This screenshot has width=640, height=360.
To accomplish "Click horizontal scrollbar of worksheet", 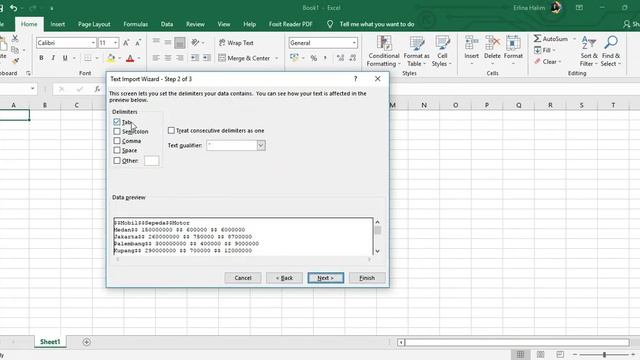I will (x=517, y=342).
